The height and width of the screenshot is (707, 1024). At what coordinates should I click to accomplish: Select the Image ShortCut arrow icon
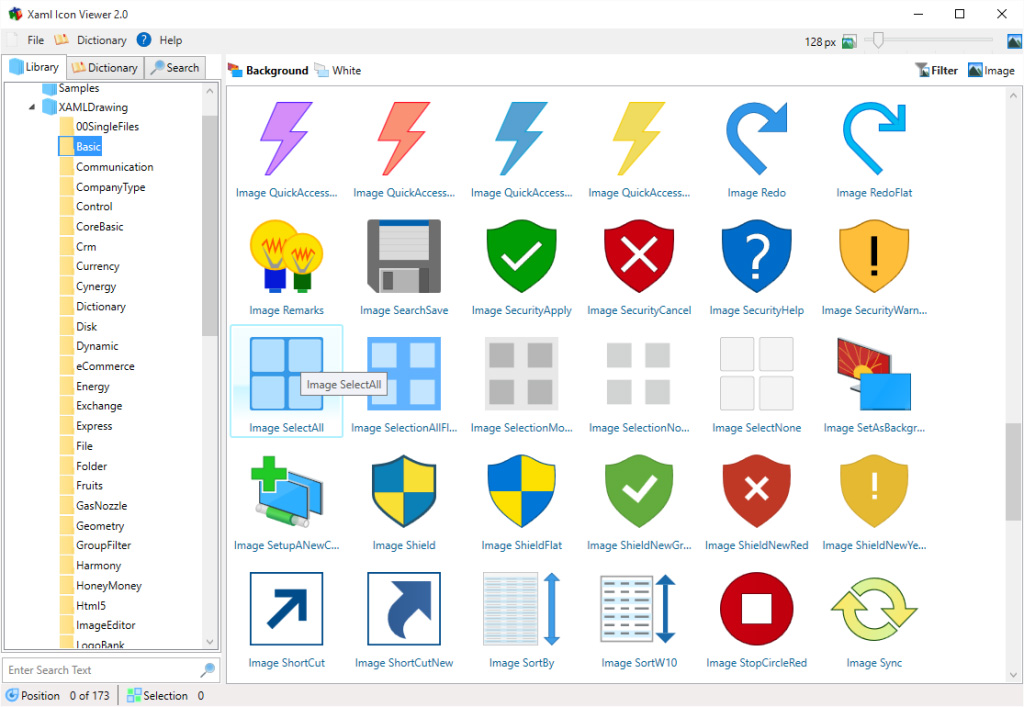pyautogui.click(x=287, y=608)
